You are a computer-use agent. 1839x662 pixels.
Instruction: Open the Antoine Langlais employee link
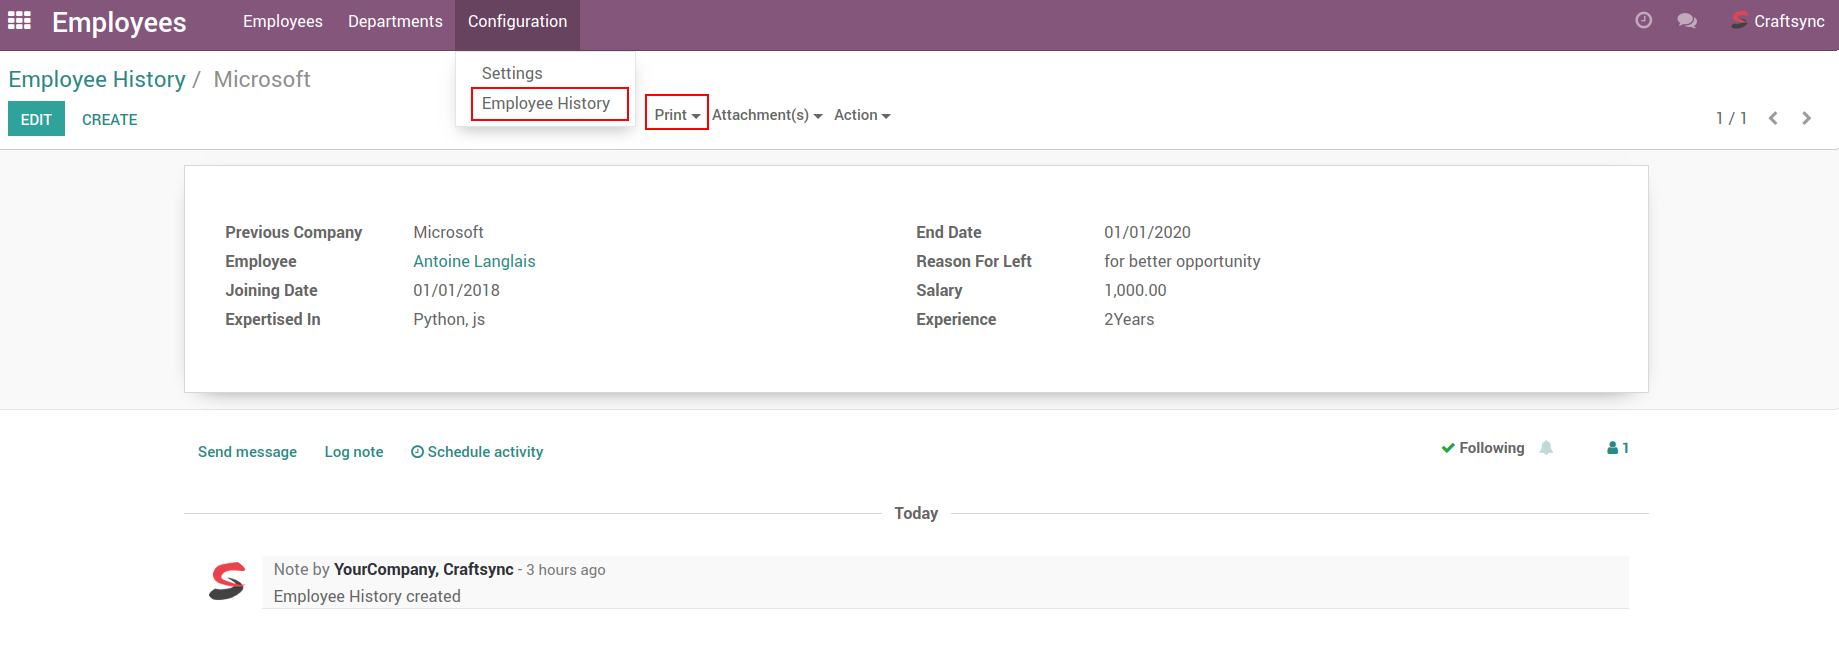474,261
